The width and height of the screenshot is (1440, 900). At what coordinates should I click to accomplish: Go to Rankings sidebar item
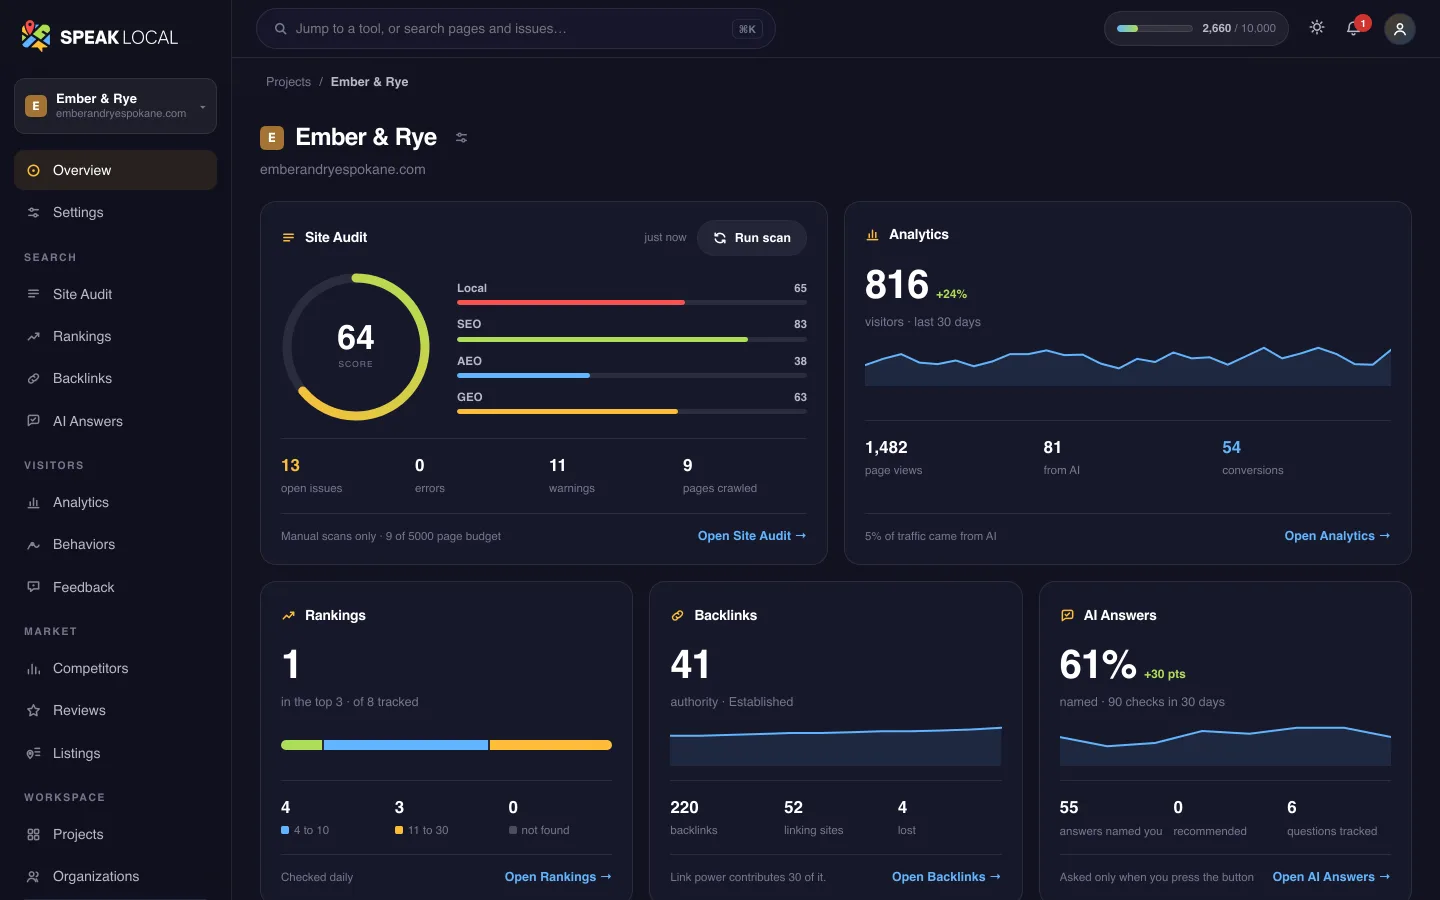coord(115,336)
